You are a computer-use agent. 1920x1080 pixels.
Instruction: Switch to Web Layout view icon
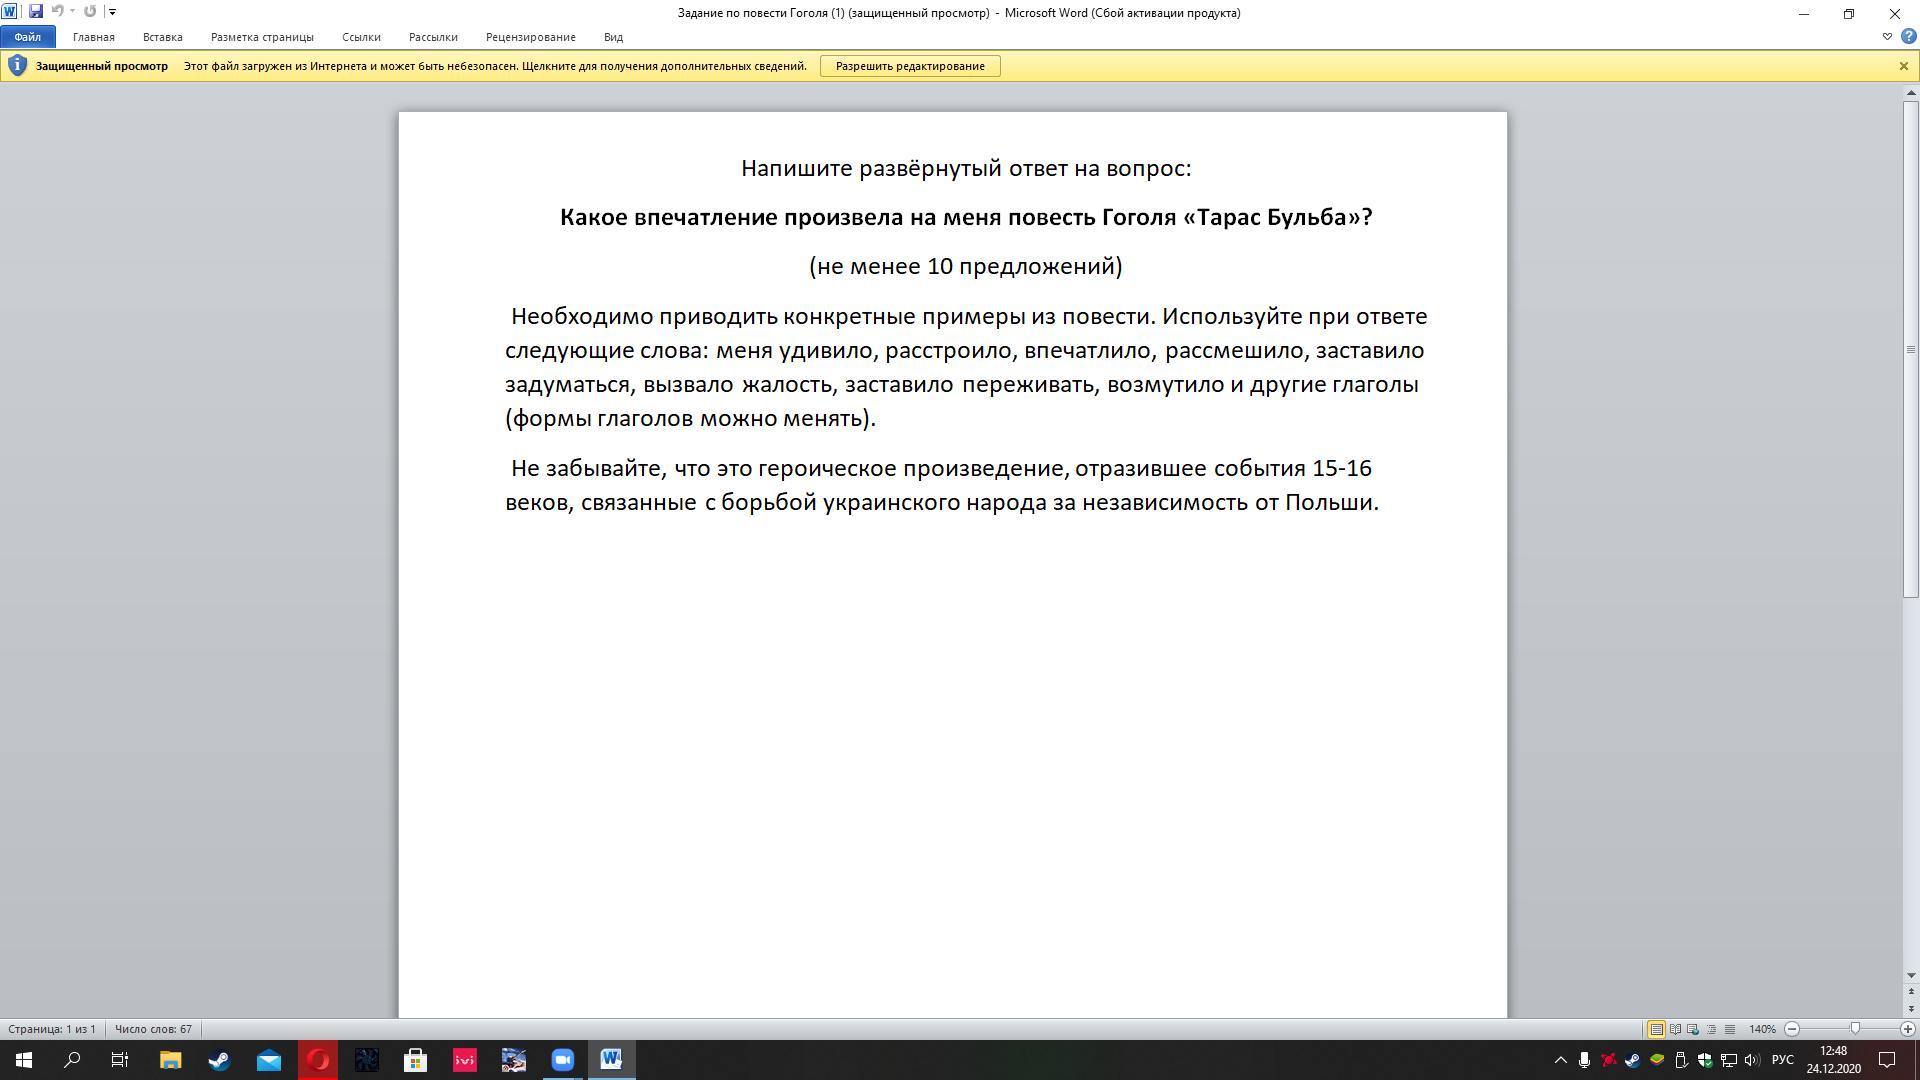click(1693, 1029)
